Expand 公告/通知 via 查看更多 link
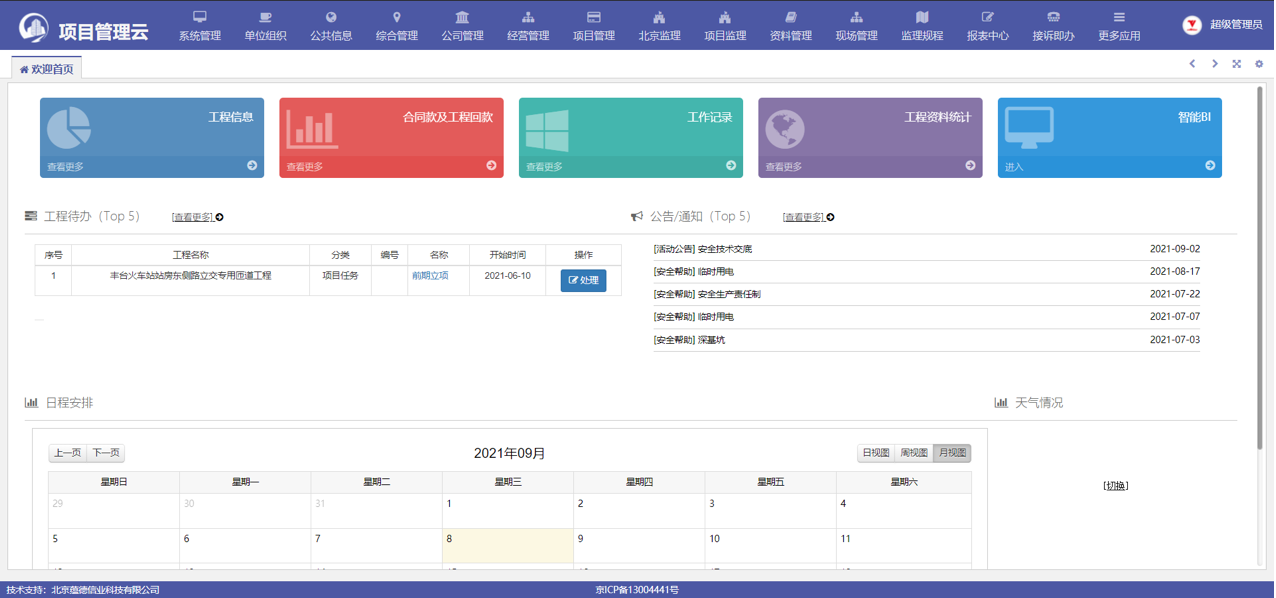The width and height of the screenshot is (1276, 598). [x=804, y=217]
